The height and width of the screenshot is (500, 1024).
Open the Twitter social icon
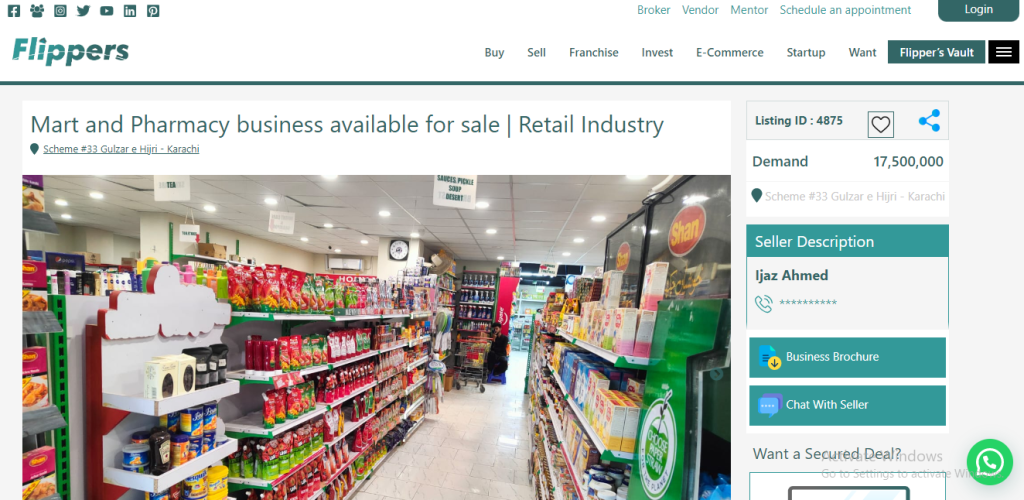(83, 10)
